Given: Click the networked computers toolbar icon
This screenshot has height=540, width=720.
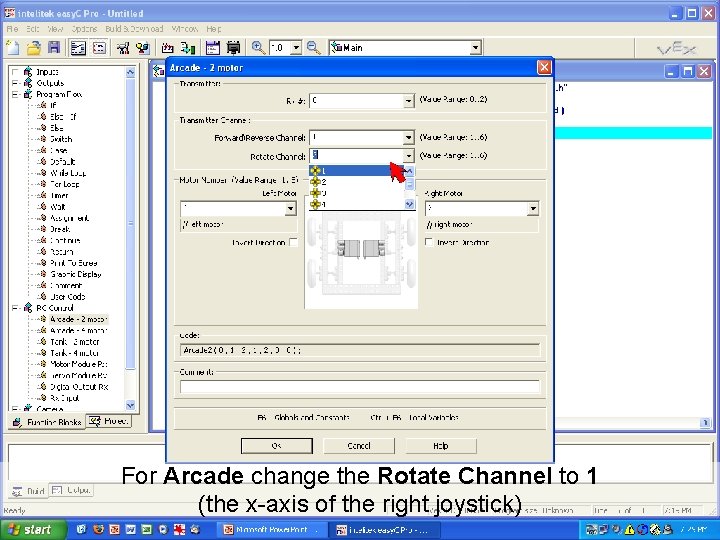Looking at the screenshot, I should pos(143,47).
